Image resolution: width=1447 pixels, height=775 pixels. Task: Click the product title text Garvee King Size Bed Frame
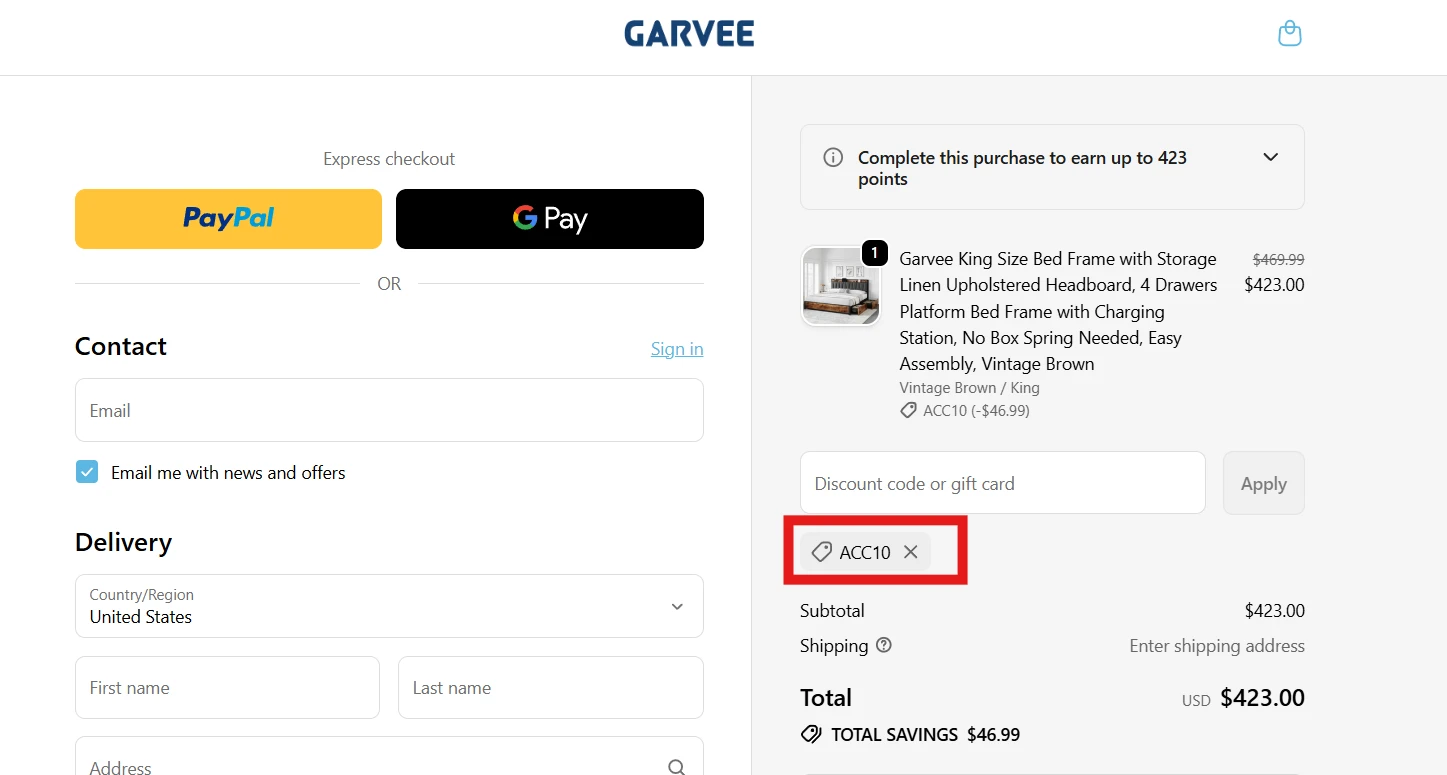1058,311
